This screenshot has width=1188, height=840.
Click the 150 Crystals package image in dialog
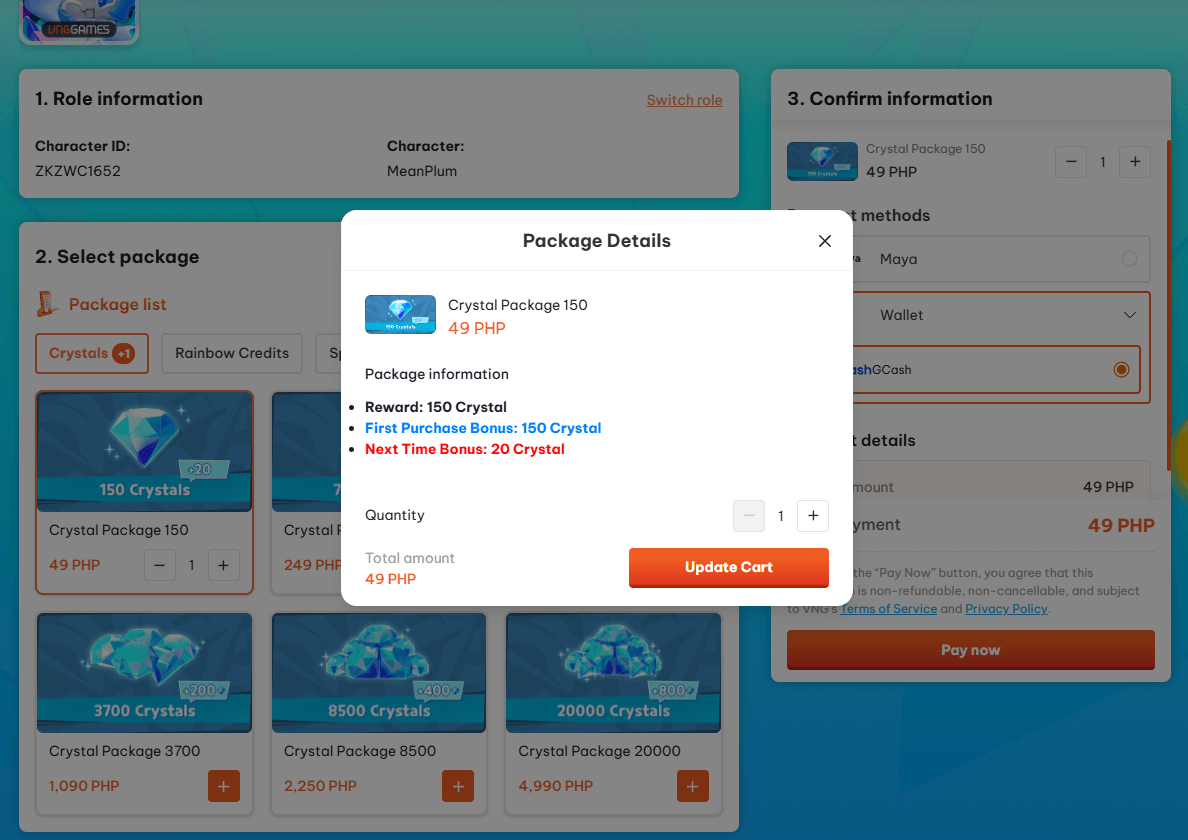pyautogui.click(x=400, y=314)
